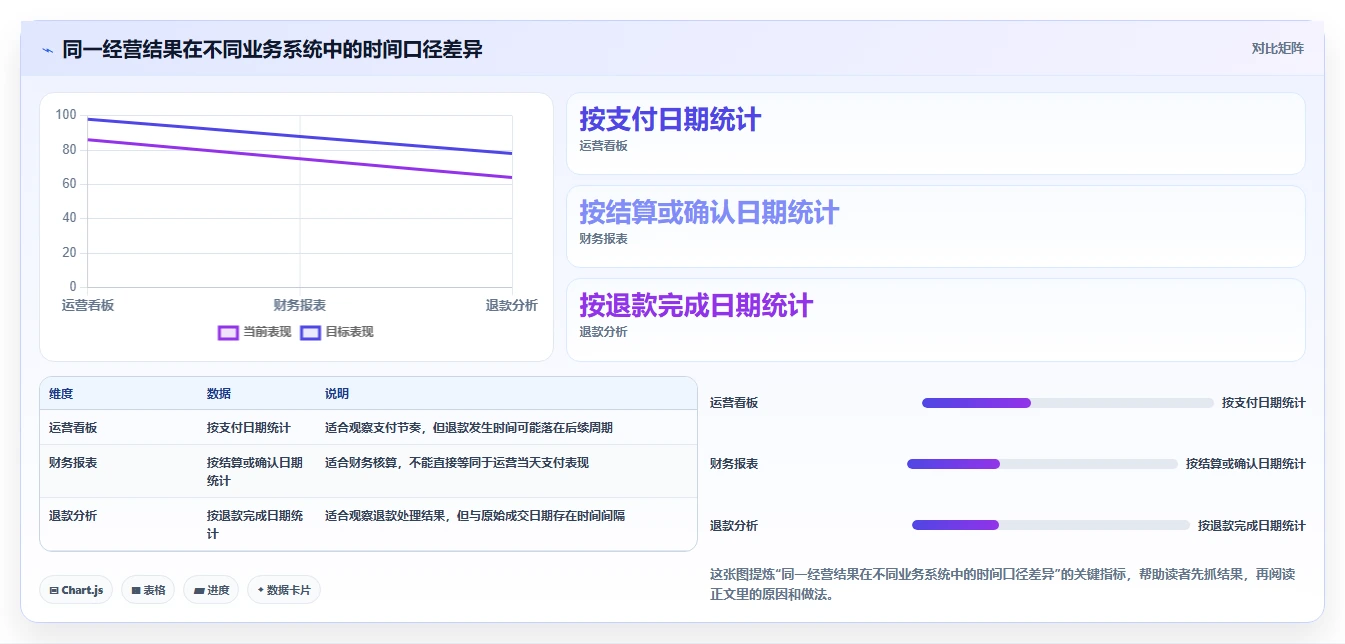This screenshot has height=644, width=1345.
Task: Click the 按支付日期统计 data card
Action: [x=935, y=134]
